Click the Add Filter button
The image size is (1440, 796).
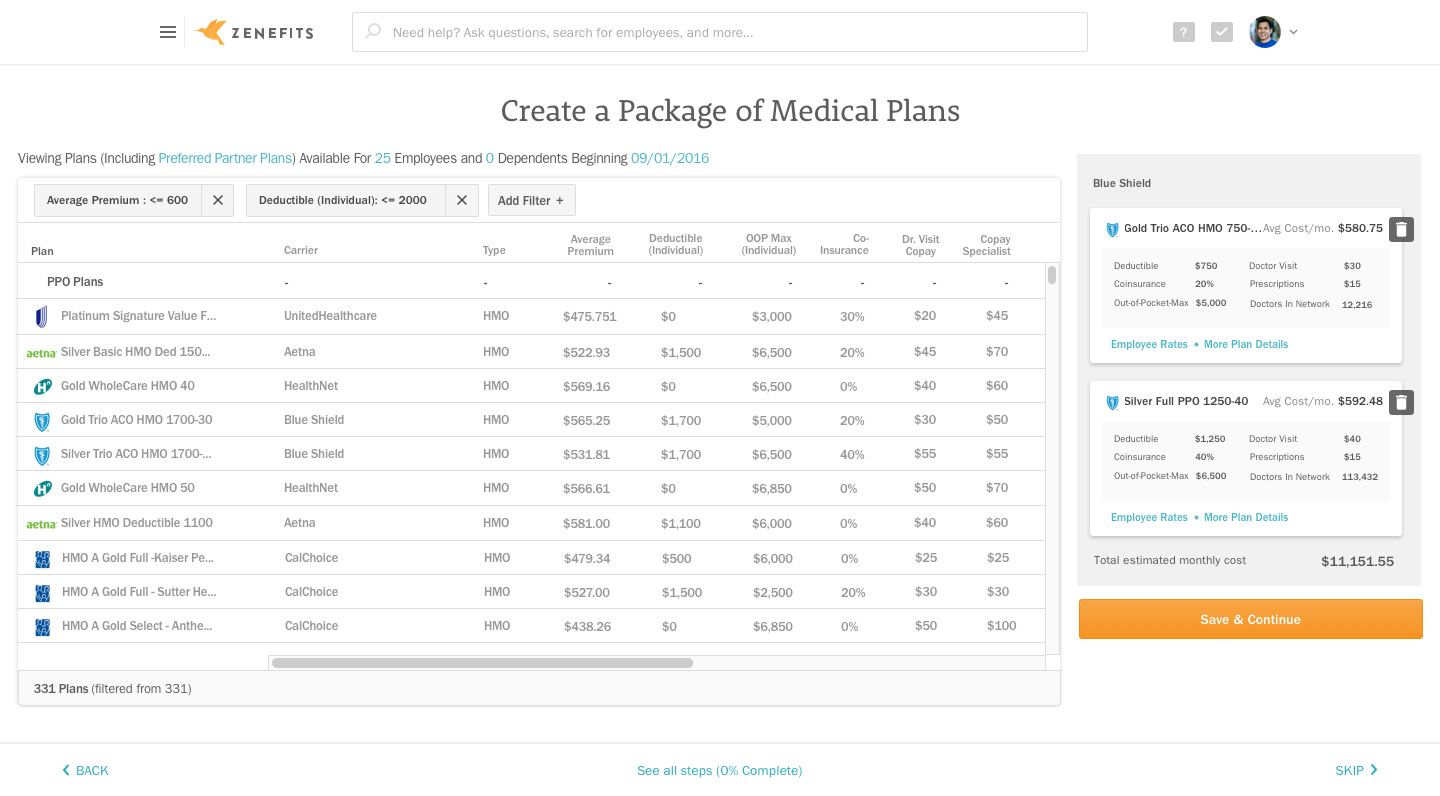click(531, 200)
